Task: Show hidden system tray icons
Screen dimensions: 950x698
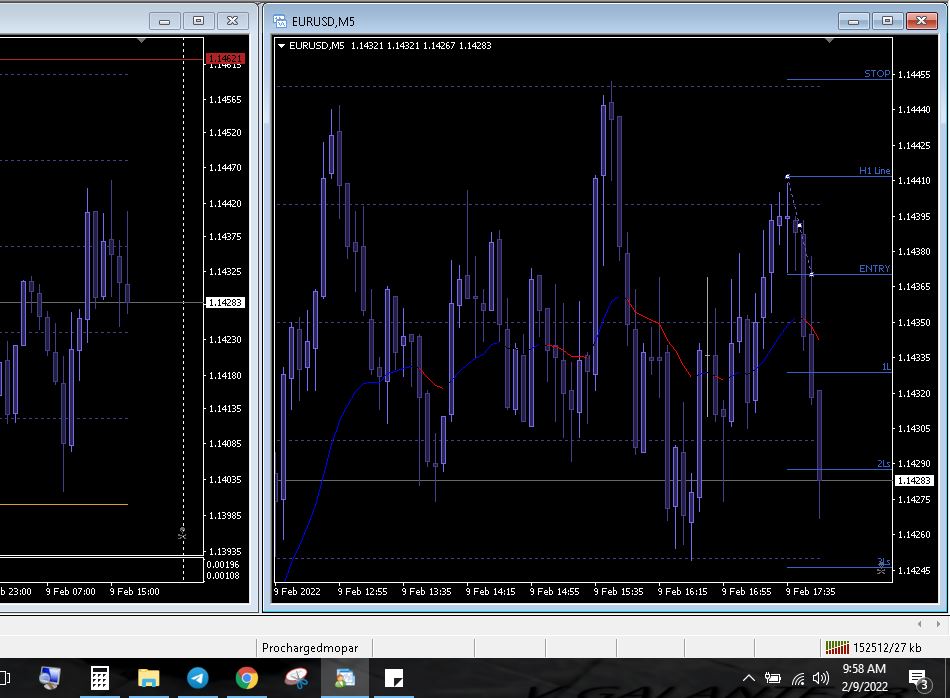Action: pyautogui.click(x=748, y=678)
